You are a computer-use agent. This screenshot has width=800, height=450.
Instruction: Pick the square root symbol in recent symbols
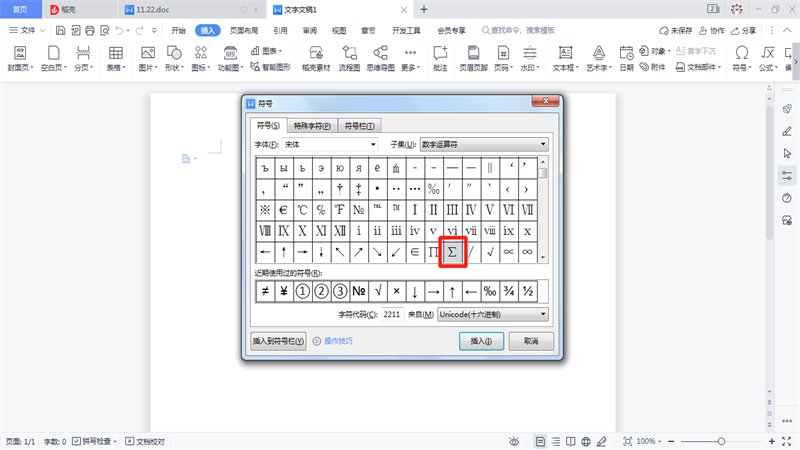click(377, 291)
